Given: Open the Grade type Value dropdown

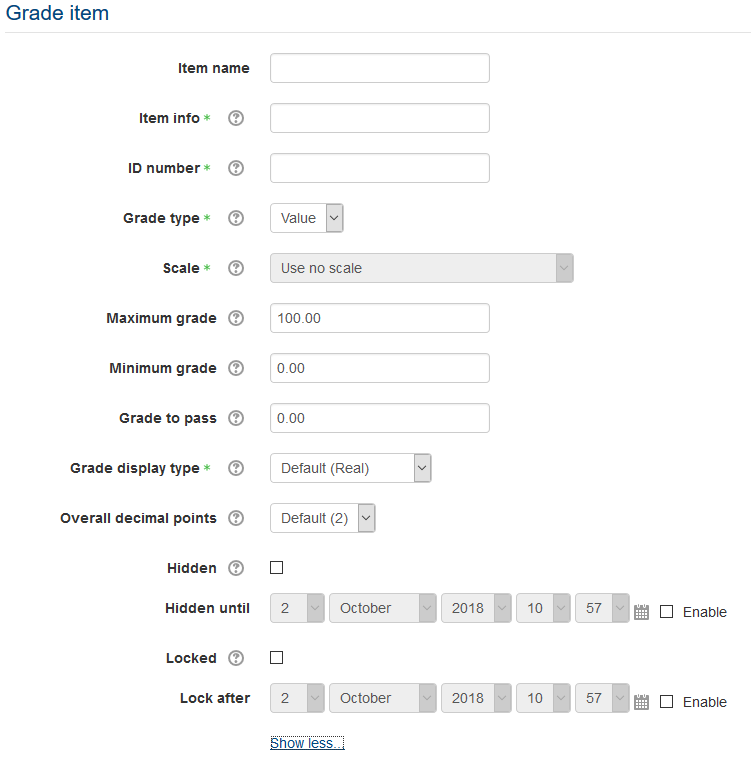Looking at the screenshot, I should coord(307,218).
